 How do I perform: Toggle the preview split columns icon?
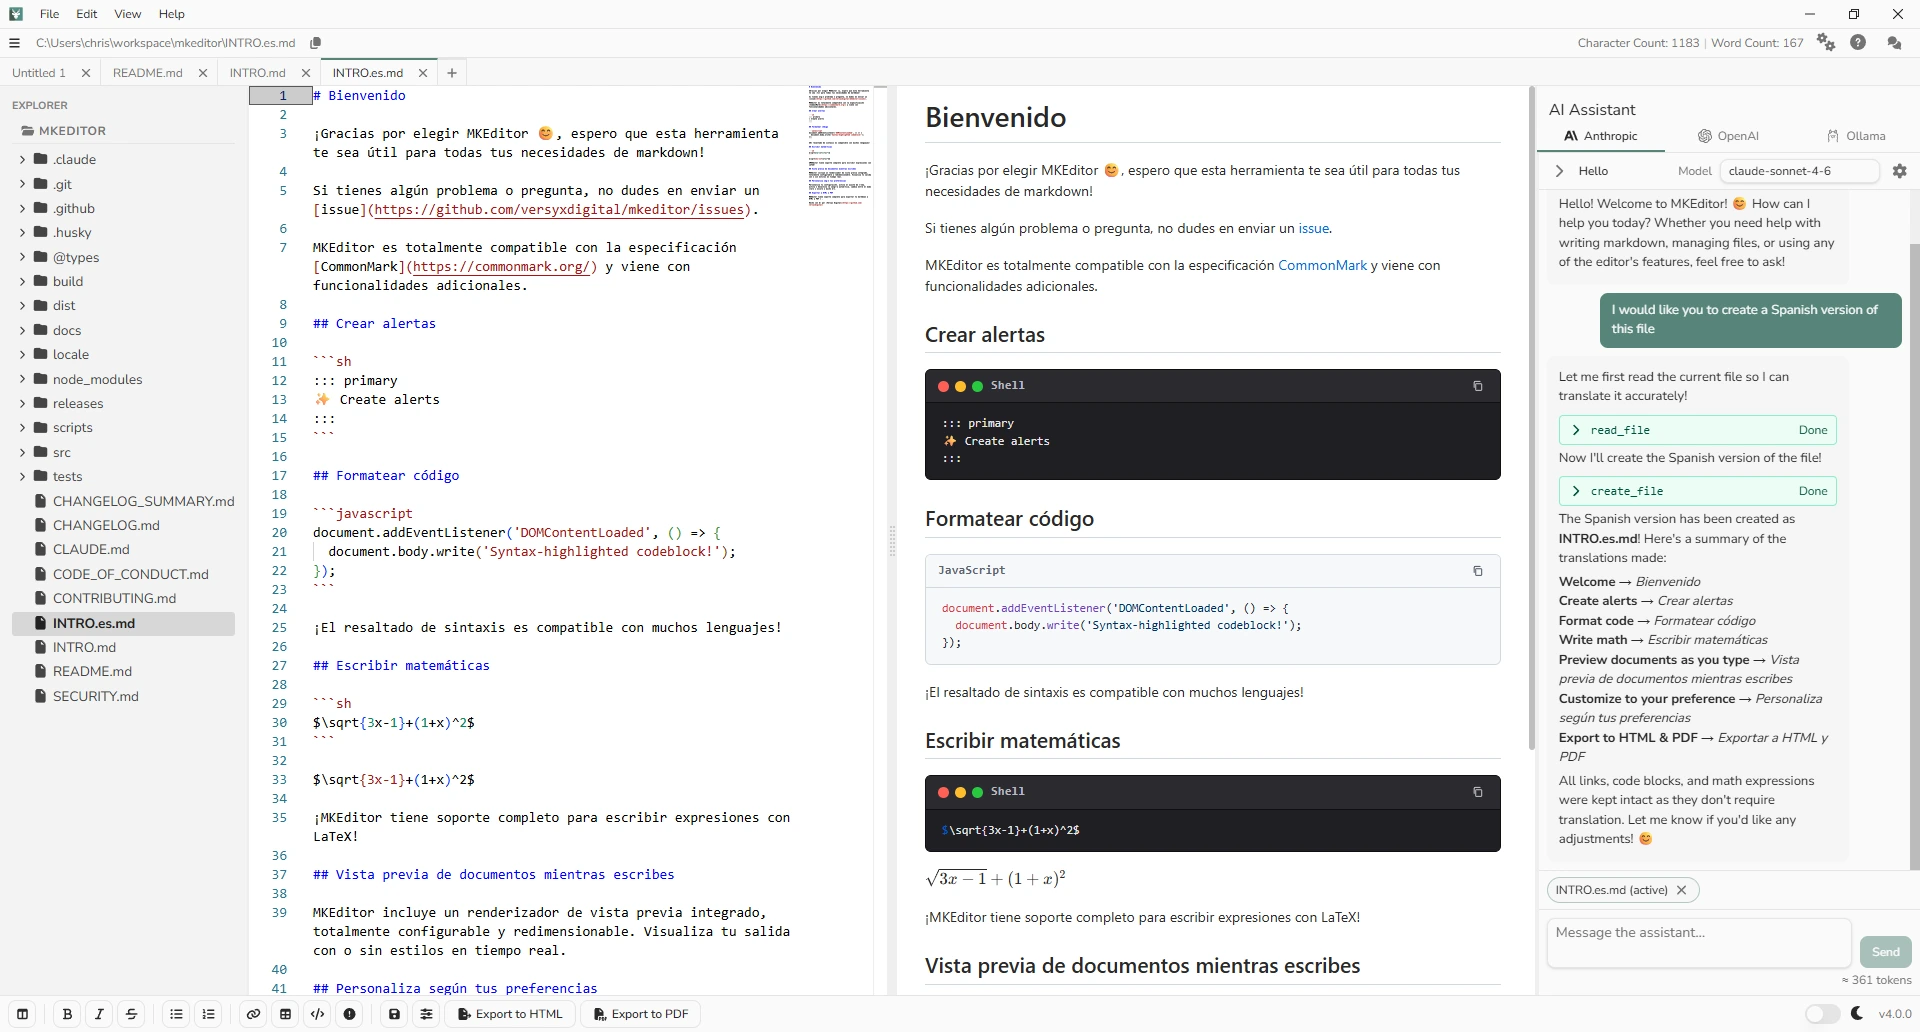(x=22, y=1014)
